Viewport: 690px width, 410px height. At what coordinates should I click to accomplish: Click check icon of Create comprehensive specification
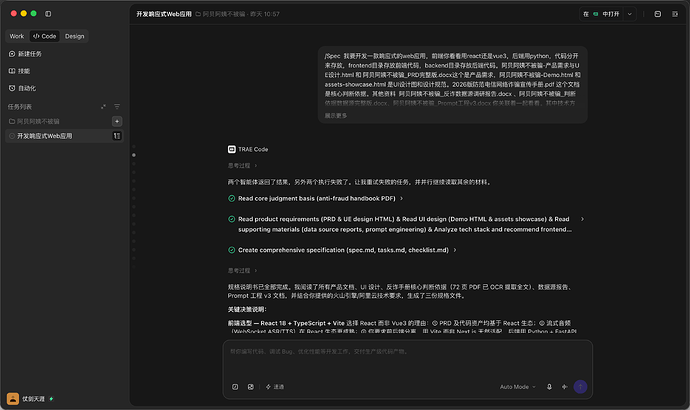(x=231, y=250)
